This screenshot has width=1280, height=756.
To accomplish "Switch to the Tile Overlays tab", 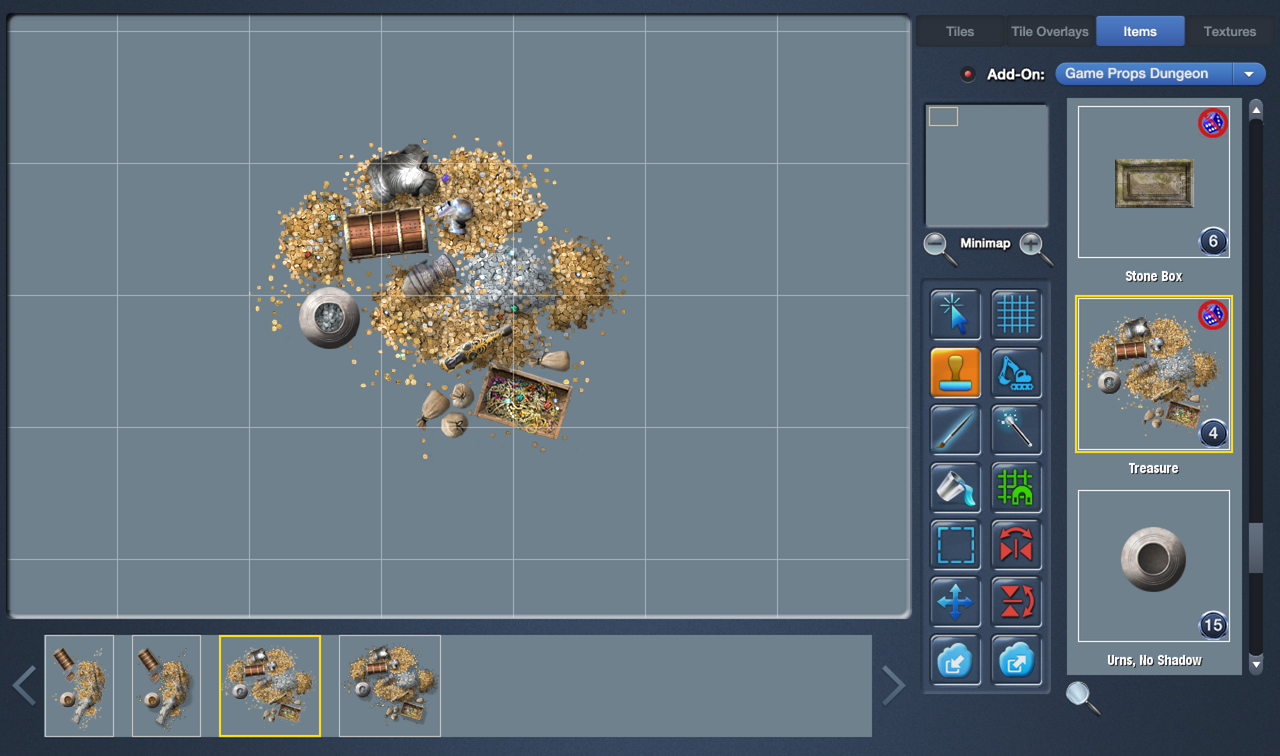I will 1050,31.
